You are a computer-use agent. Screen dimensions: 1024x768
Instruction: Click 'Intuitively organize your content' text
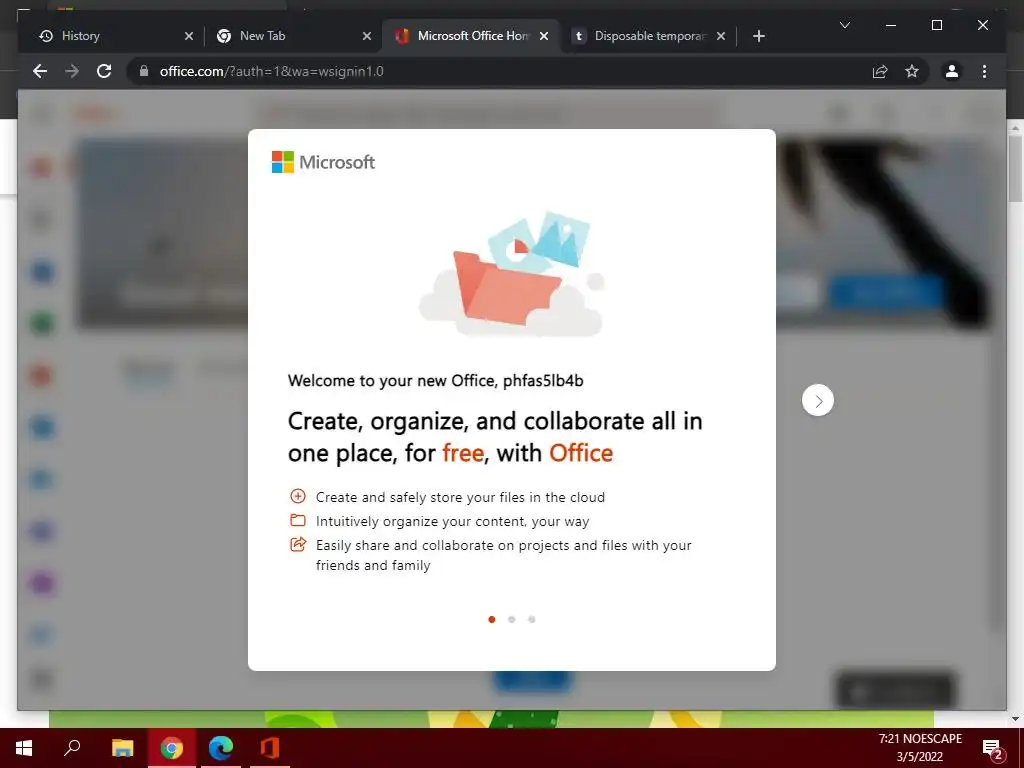[x=453, y=521]
